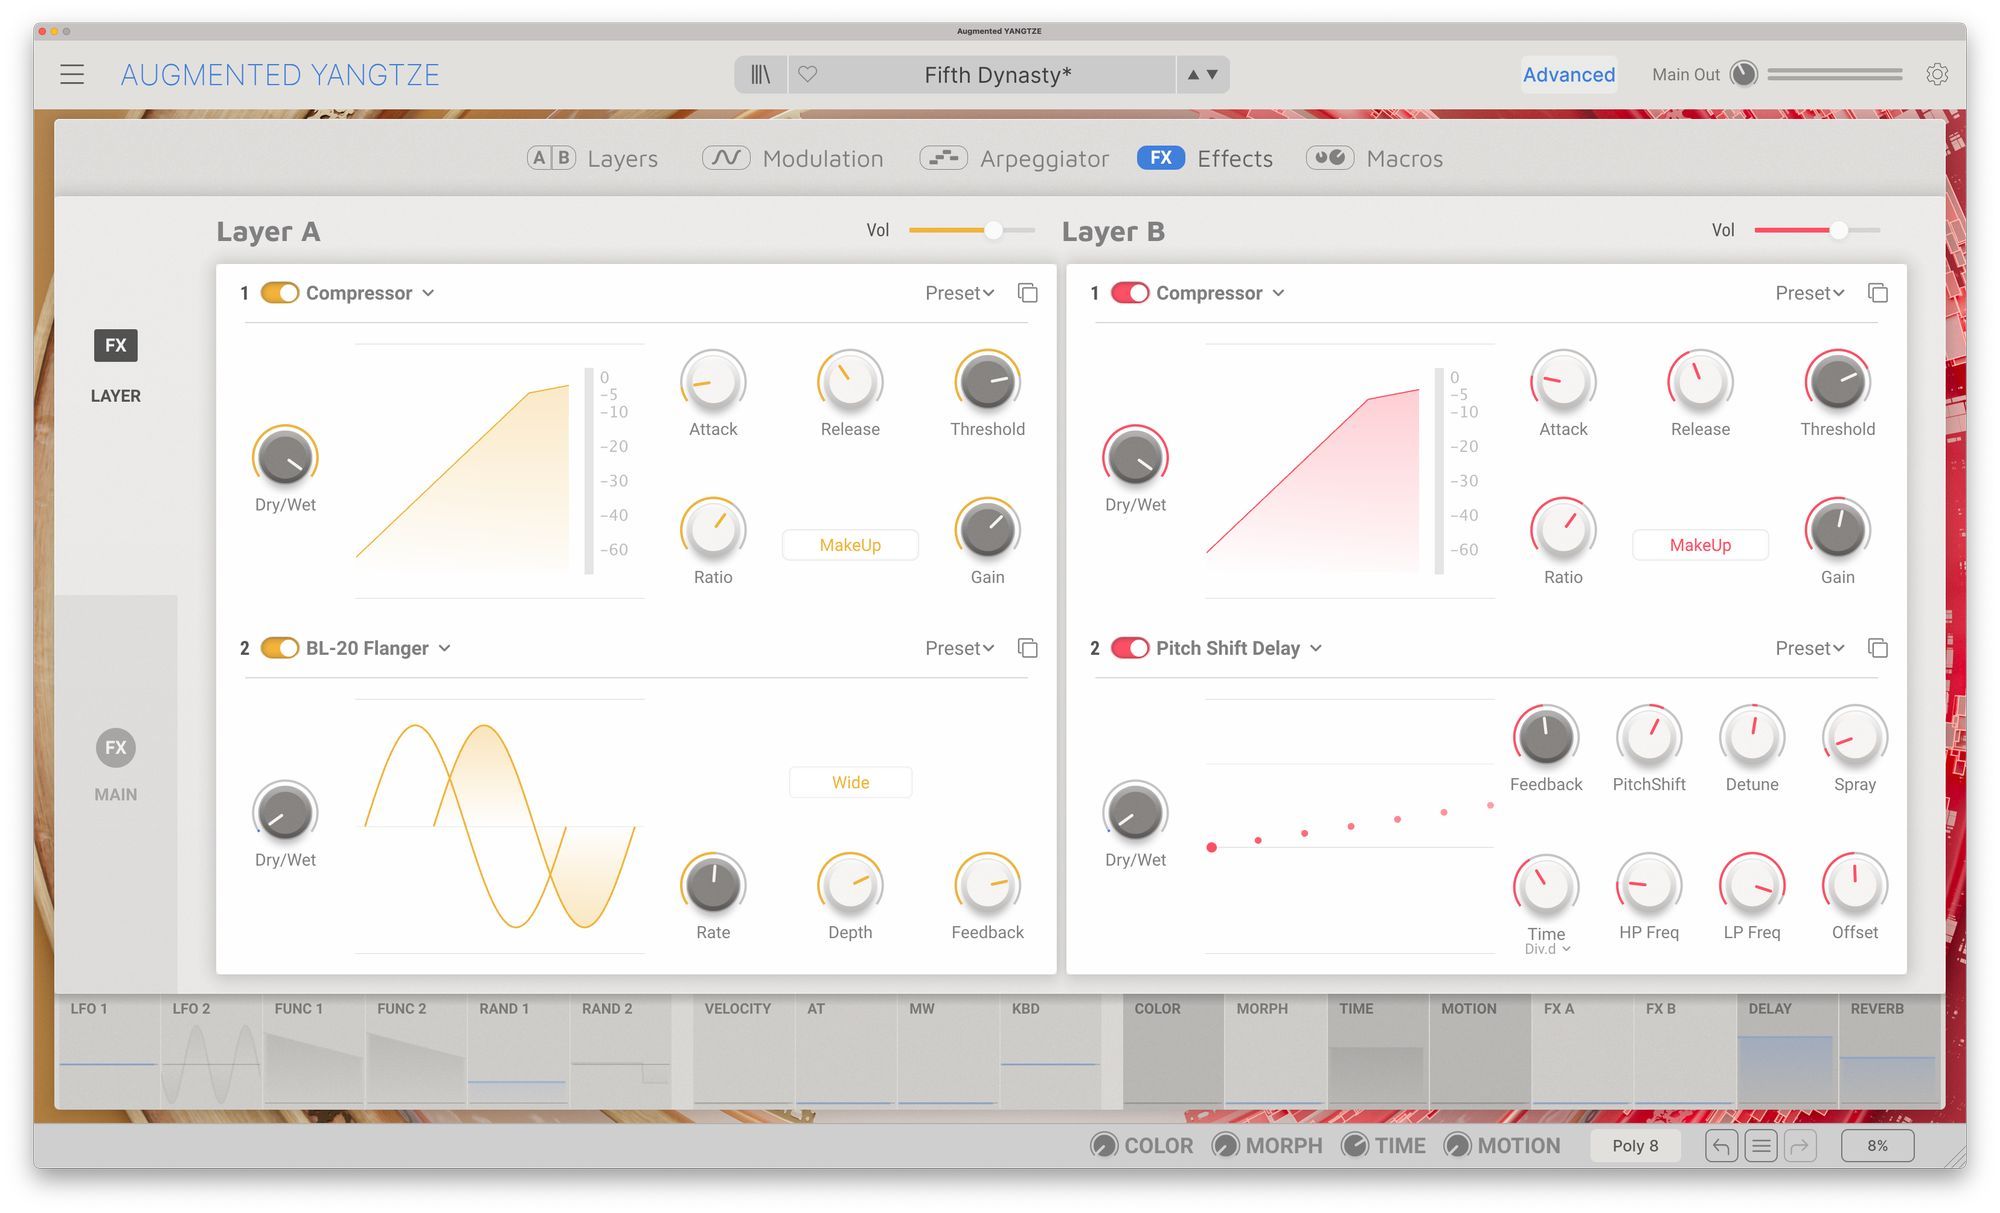Image resolution: width=2000 pixels, height=1213 pixels.
Task: Click the redo arrow button
Action: (x=1800, y=1146)
